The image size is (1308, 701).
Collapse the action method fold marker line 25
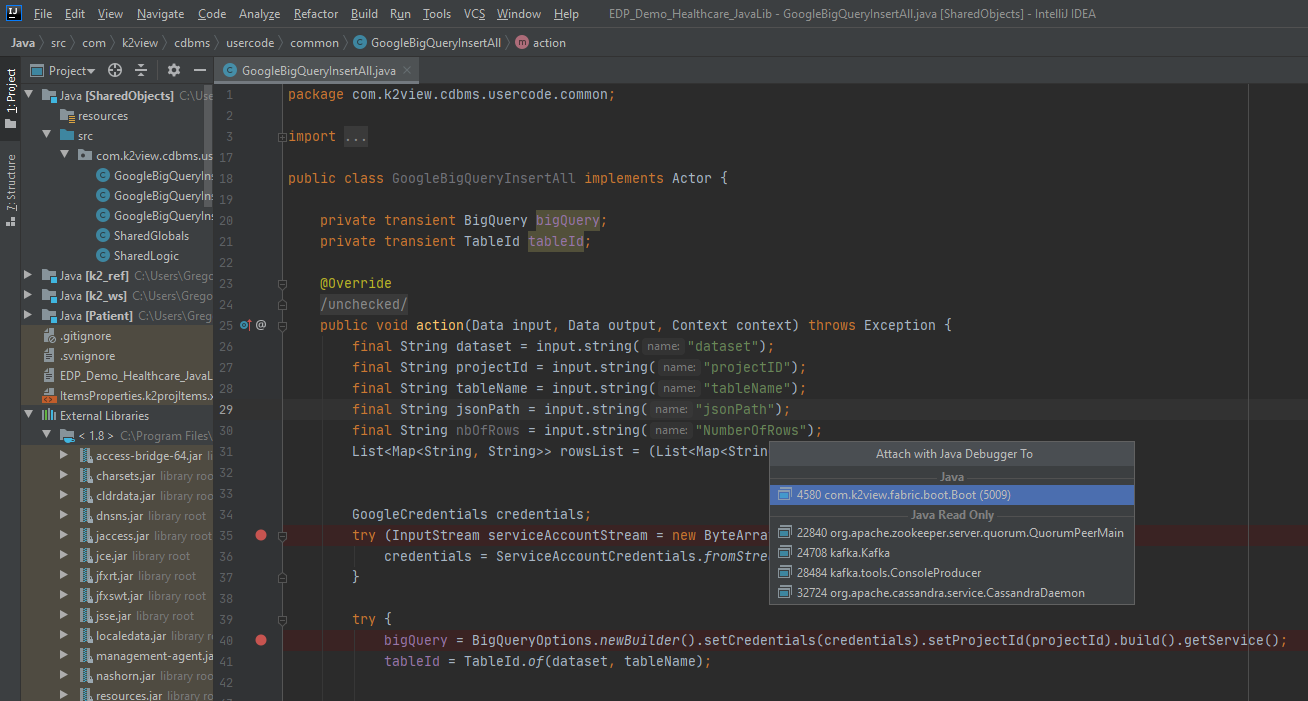(283, 325)
